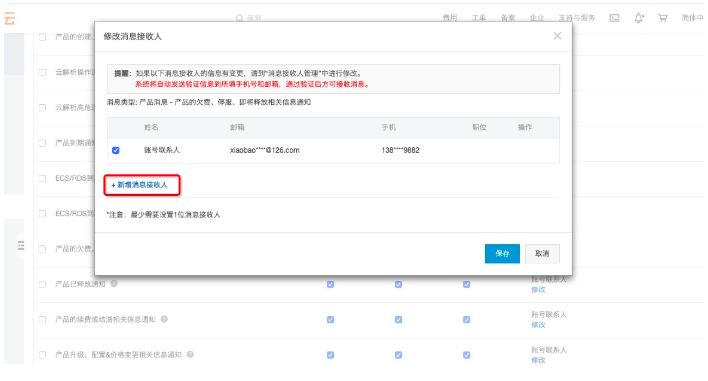708x381 pixels.
Task: Close the 修改消息接收人 dialog with X
Action: 558,36
